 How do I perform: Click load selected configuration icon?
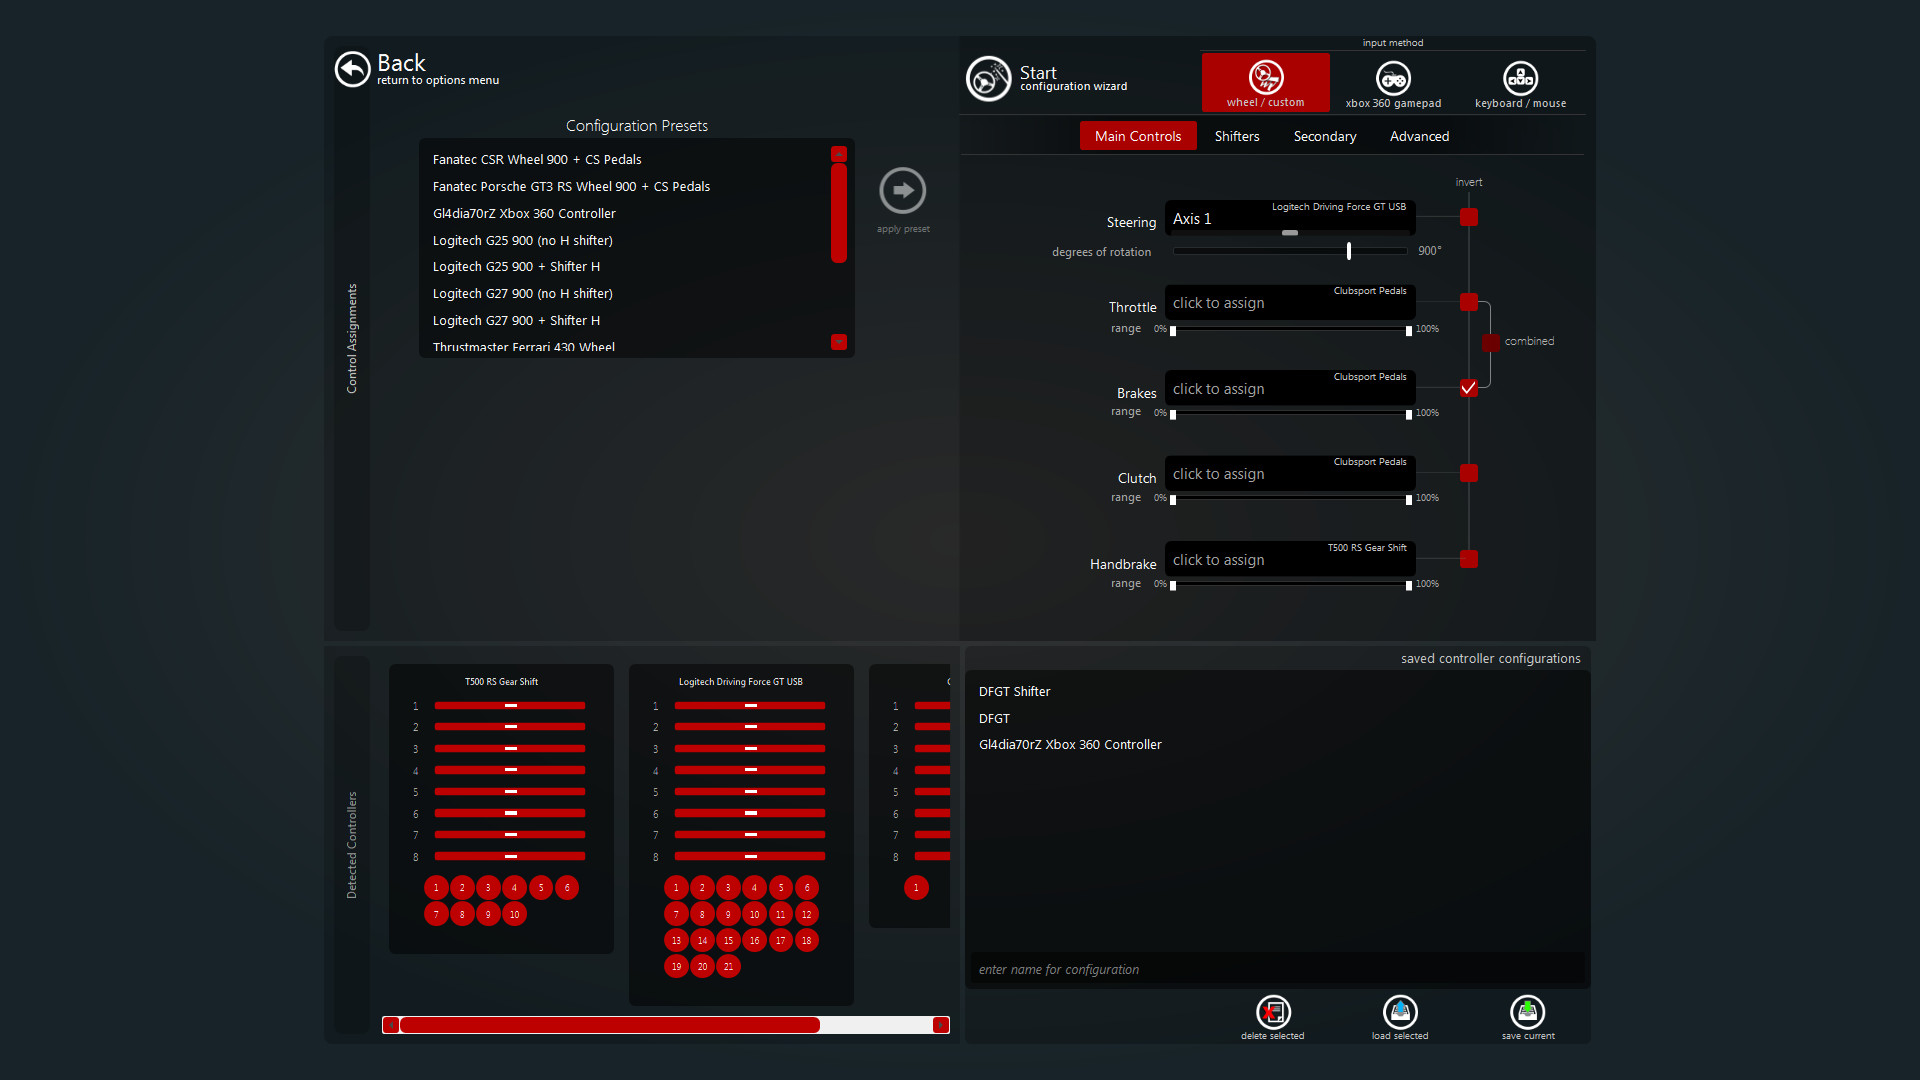tap(1400, 1013)
